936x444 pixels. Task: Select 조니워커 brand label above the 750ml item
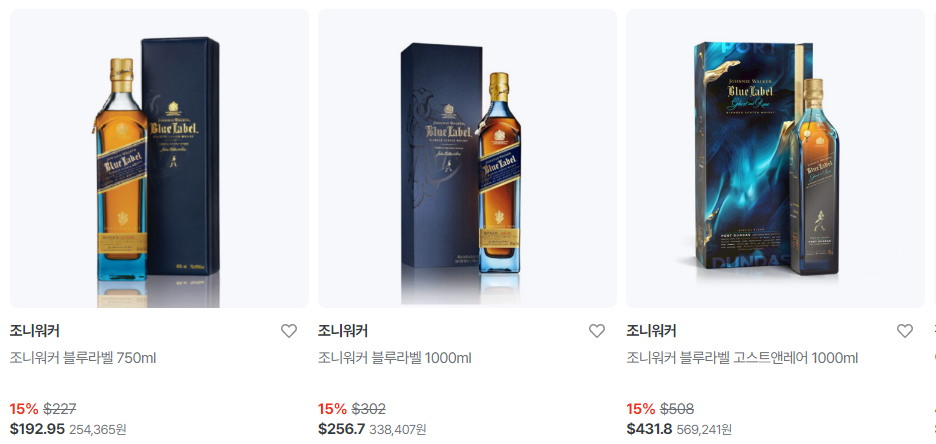pos(35,331)
